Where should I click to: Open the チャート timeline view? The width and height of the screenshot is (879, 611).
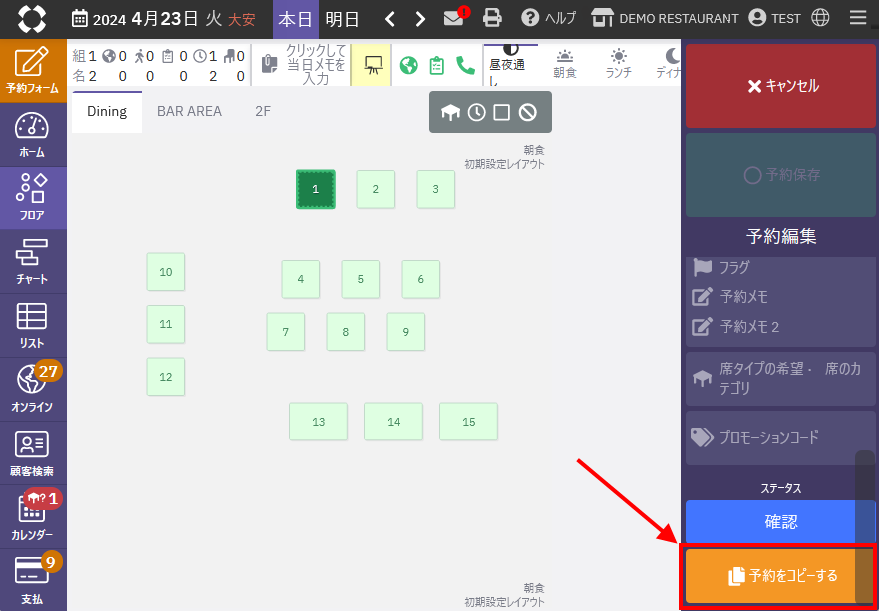point(33,262)
